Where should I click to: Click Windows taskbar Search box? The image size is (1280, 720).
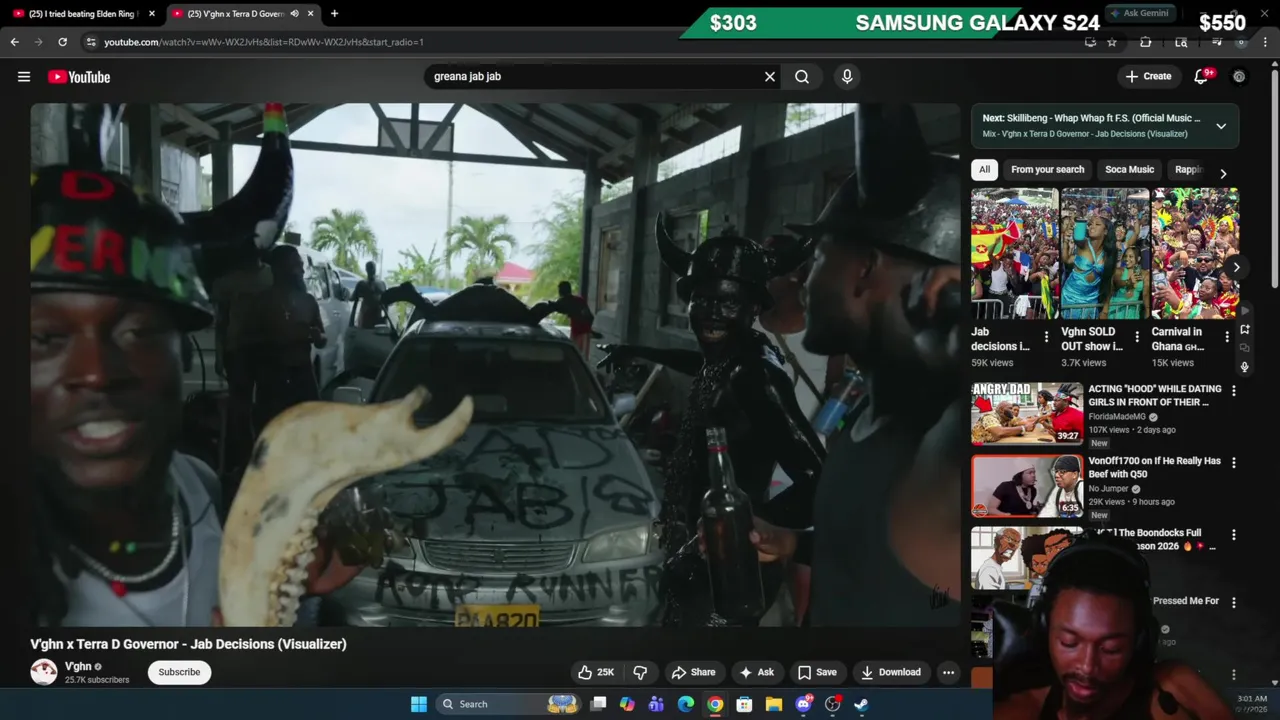click(509, 704)
